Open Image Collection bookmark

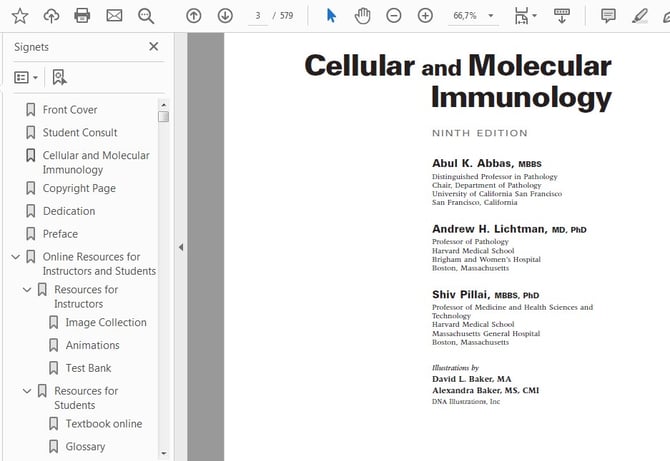tap(106, 323)
